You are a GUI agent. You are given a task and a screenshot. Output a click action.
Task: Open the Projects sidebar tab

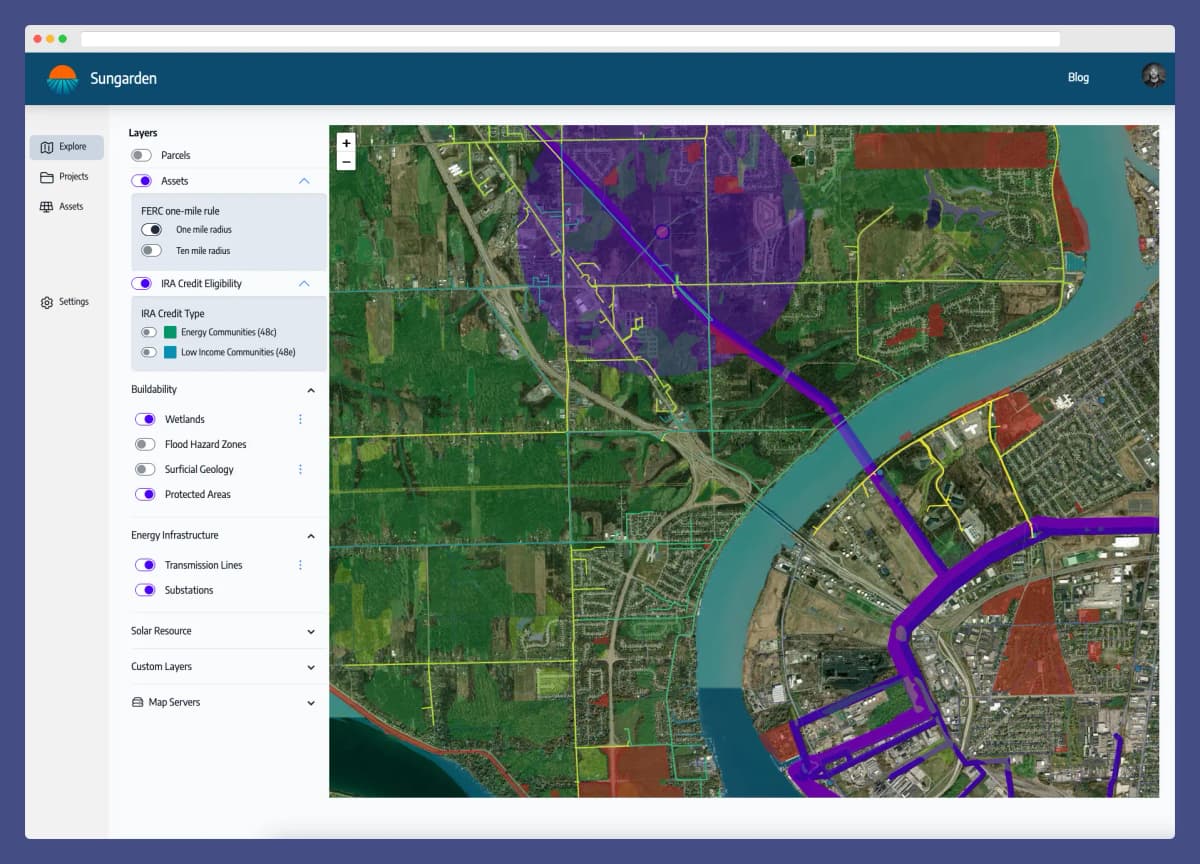[x=65, y=177]
